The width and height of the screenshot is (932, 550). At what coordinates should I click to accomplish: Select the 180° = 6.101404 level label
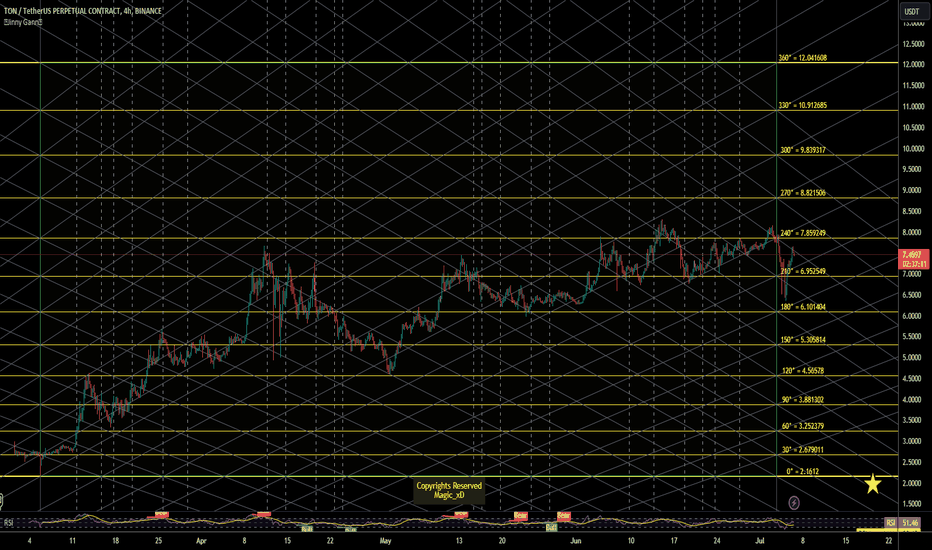point(802,307)
